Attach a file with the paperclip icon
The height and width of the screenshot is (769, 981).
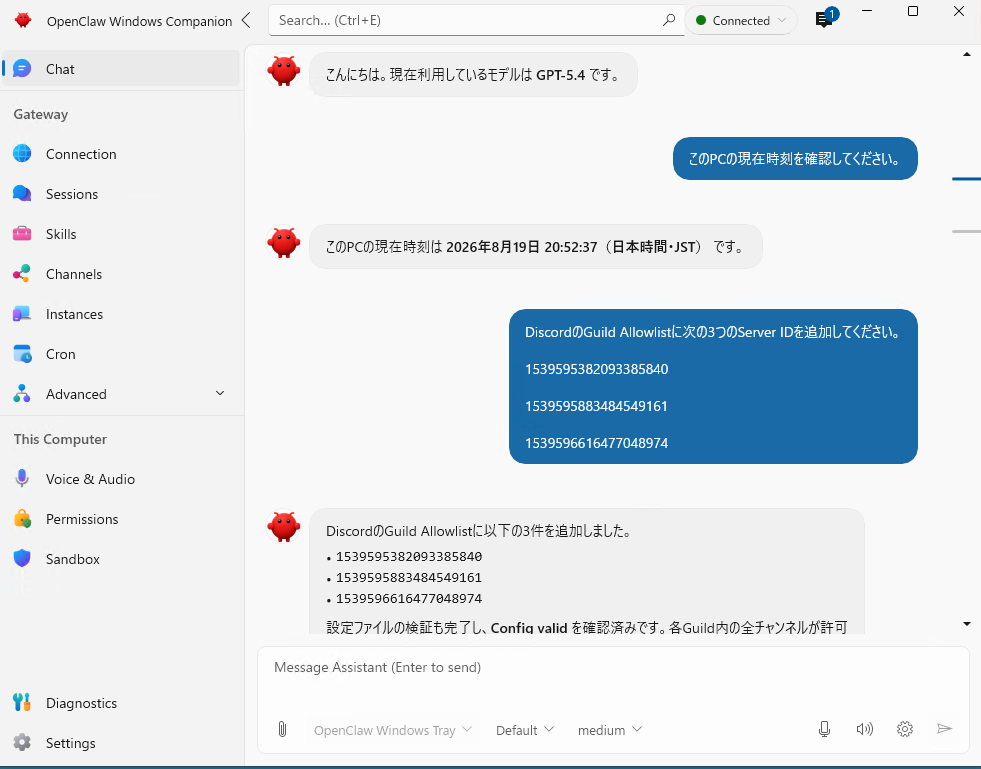tap(282, 730)
